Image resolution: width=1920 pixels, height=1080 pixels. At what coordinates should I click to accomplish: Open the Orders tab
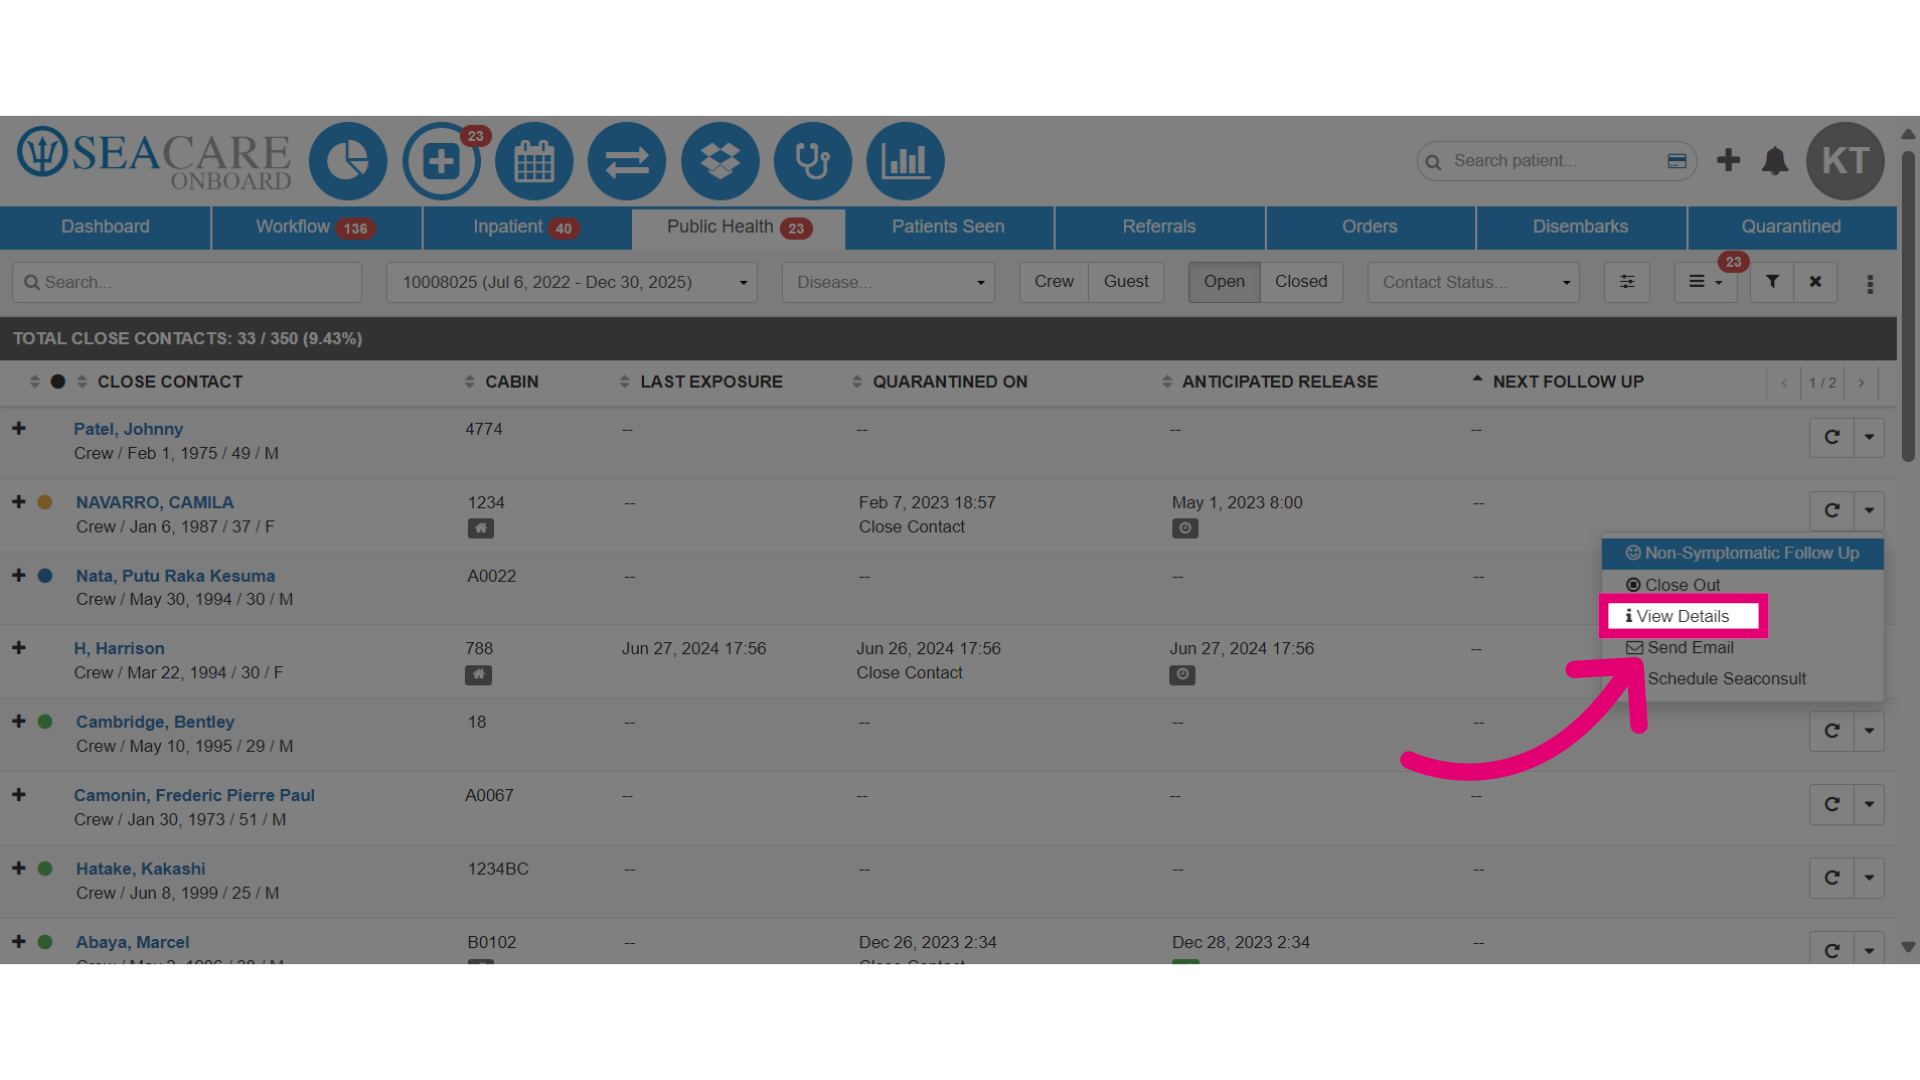pyautogui.click(x=1370, y=227)
